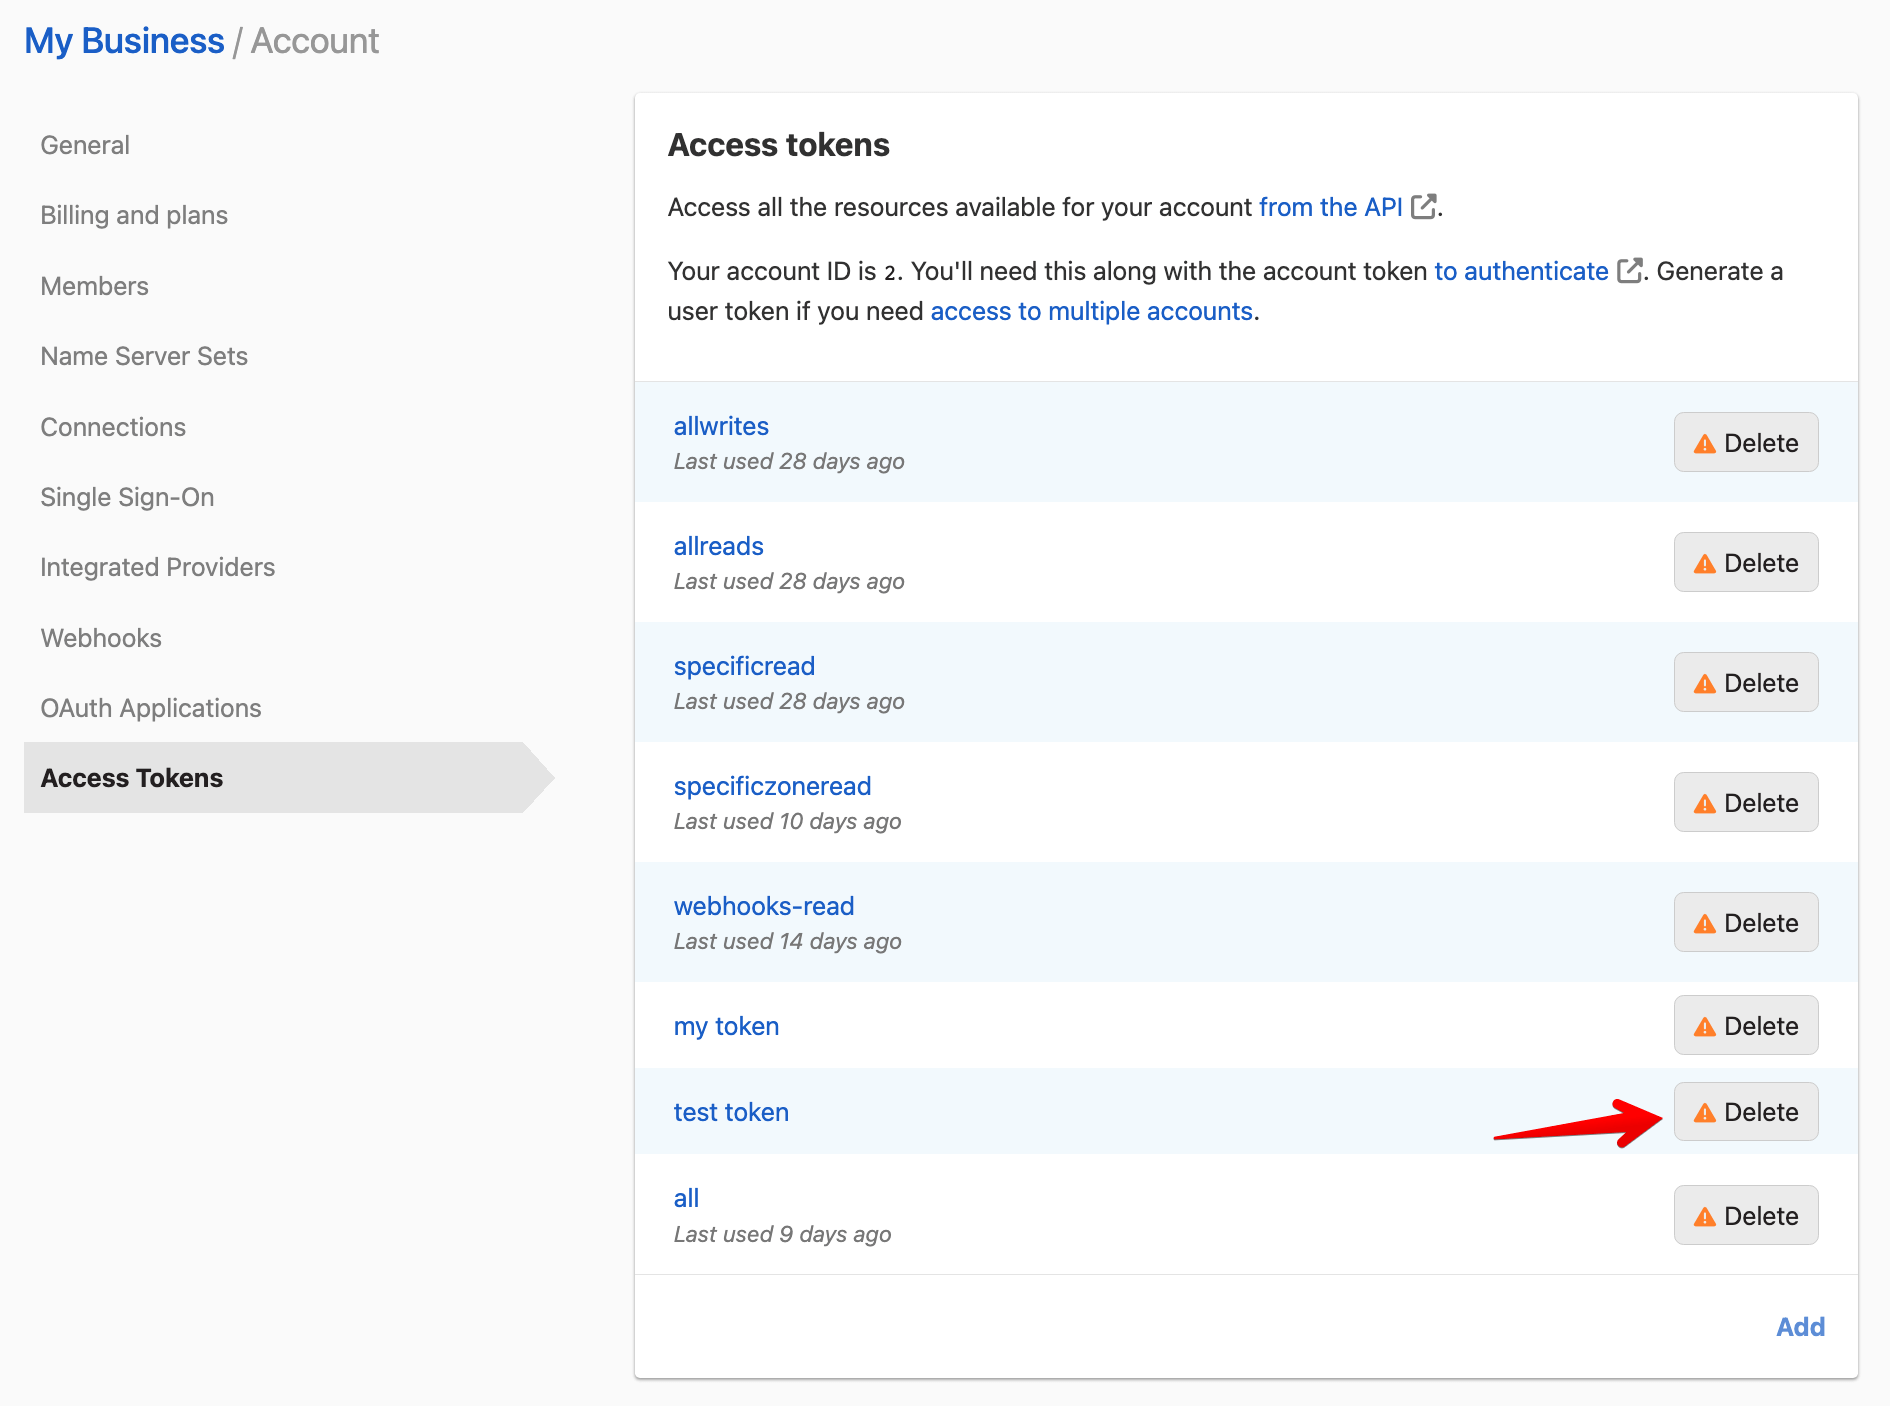
Task: Click 'Last used 9 days ago' text
Action: (x=782, y=1234)
